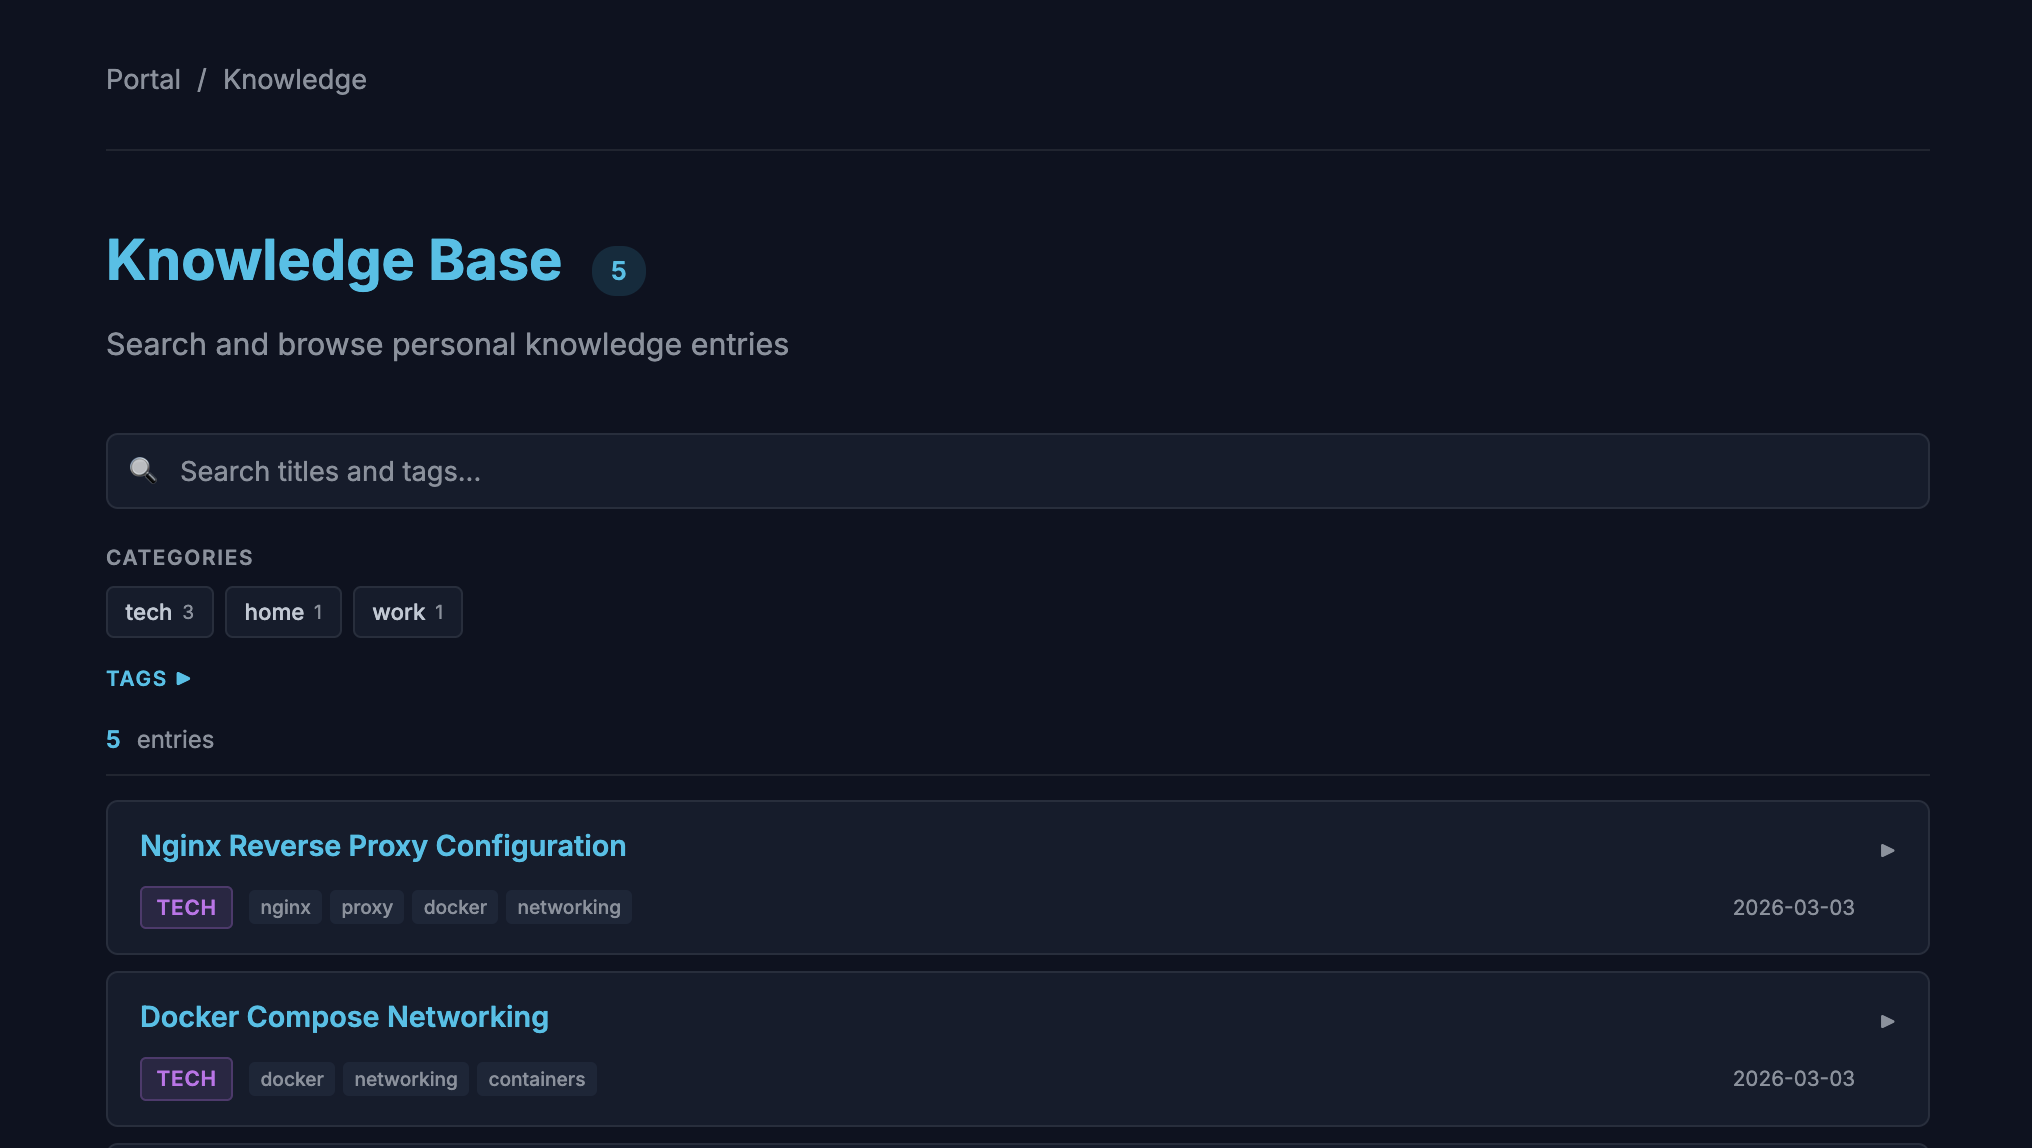The image size is (2032, 1148).
Task: Expand the Nginx Reverse Proxy Configuration entry arrow
Action: (x=1888, y=849)
